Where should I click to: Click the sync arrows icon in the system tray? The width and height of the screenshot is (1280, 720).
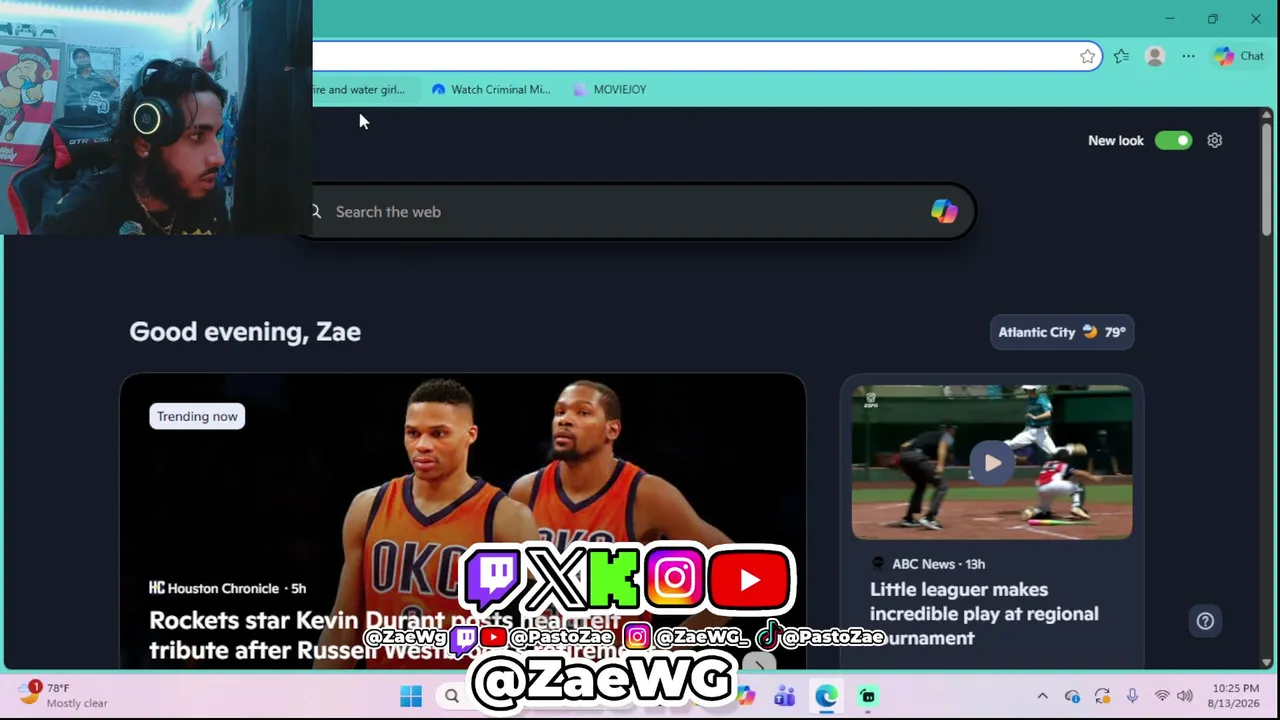click(1102, 696)
